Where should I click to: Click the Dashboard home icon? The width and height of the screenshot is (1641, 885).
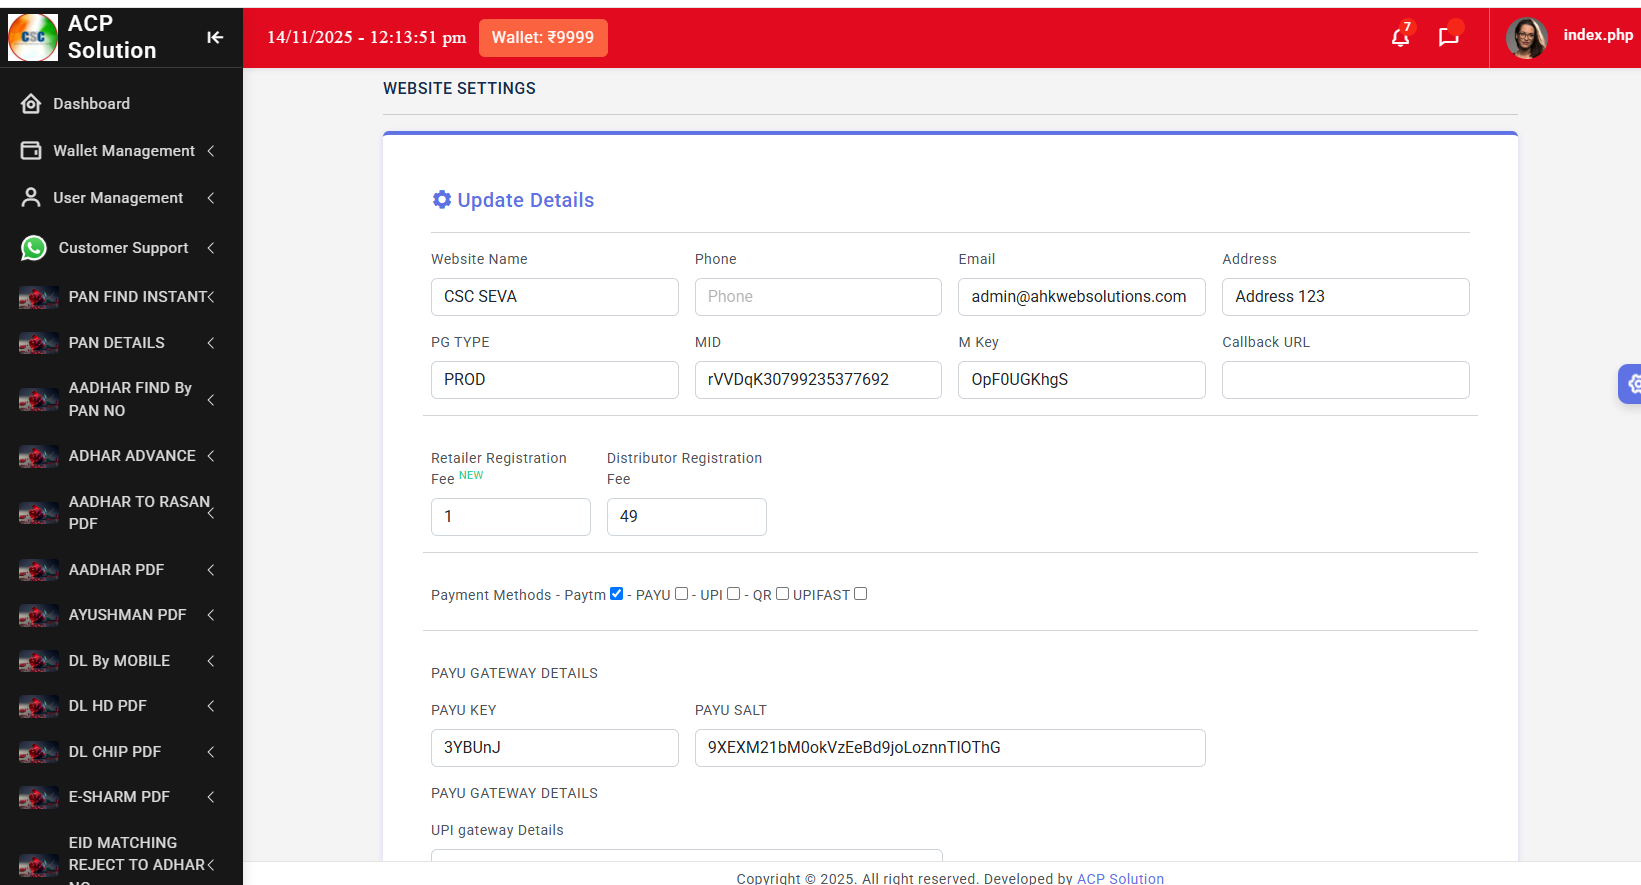31,104
